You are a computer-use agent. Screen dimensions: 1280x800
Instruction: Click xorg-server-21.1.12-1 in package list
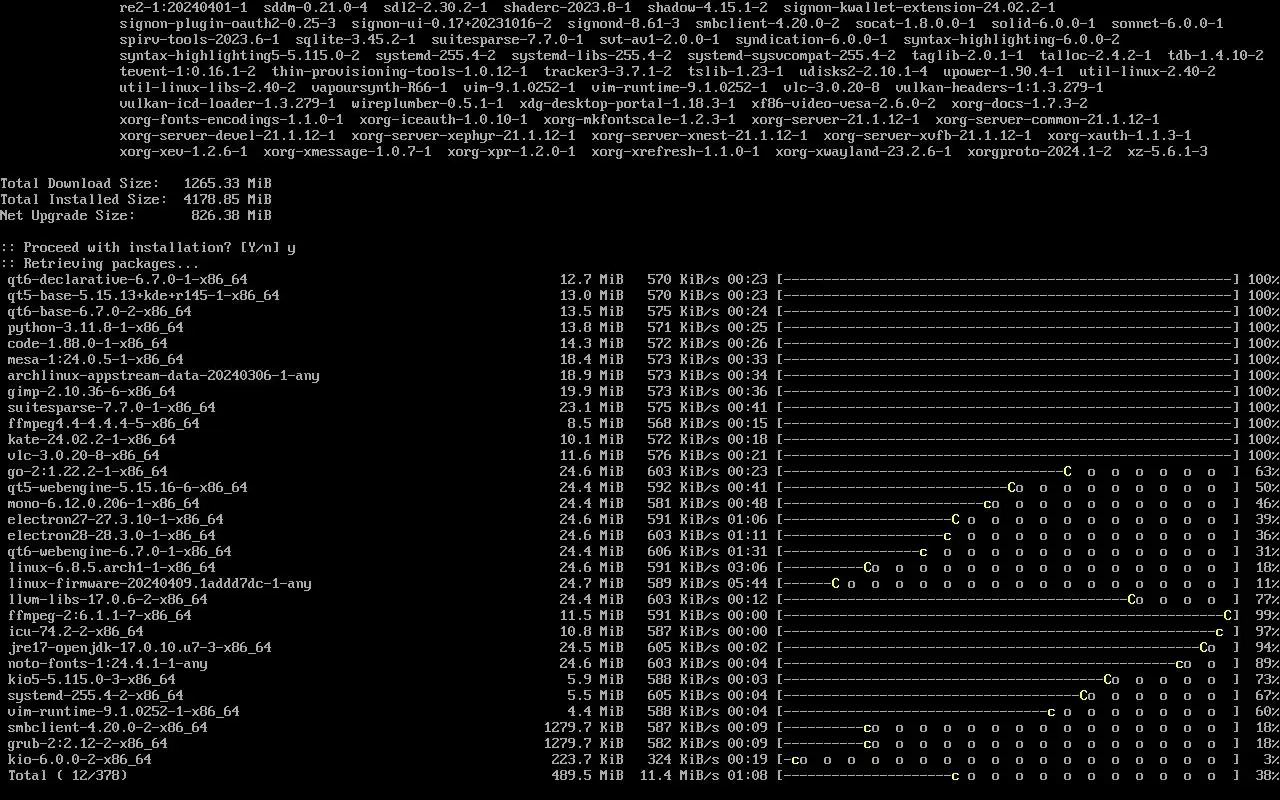tap(836, 119)
